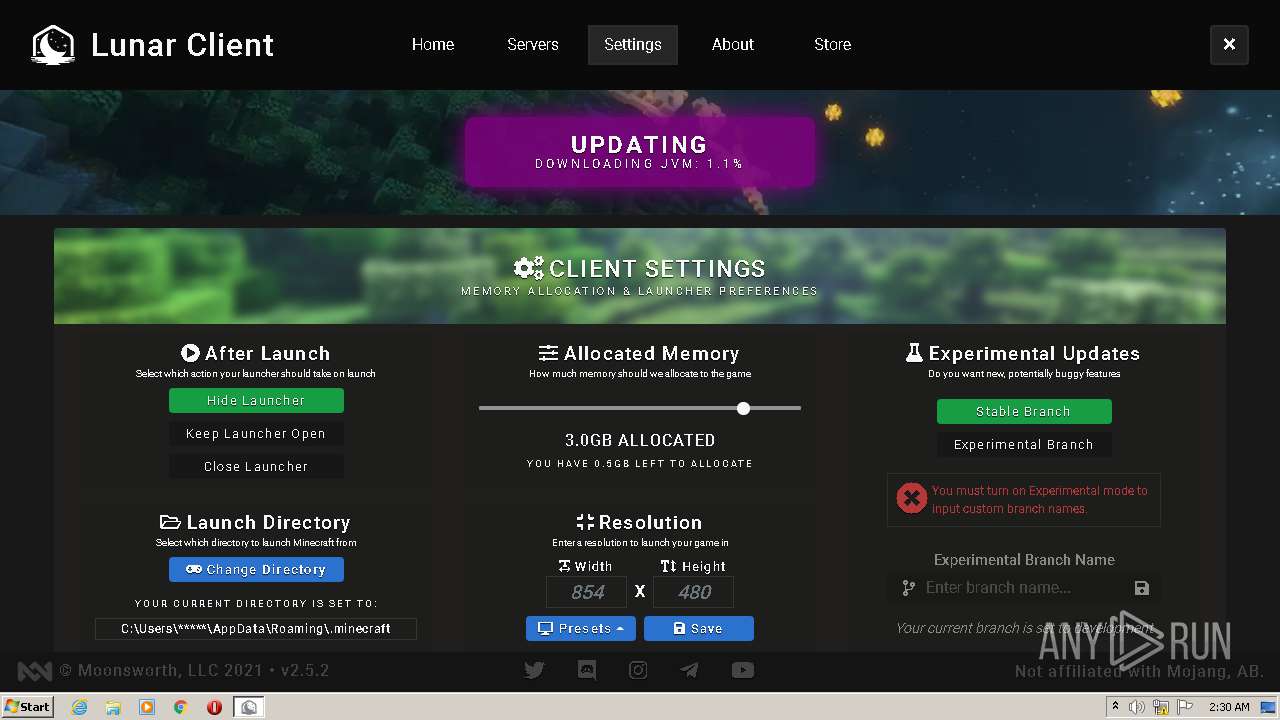Viewport: 1280px width, 720px height.
Task: Open the About tab
Action: 733,45
